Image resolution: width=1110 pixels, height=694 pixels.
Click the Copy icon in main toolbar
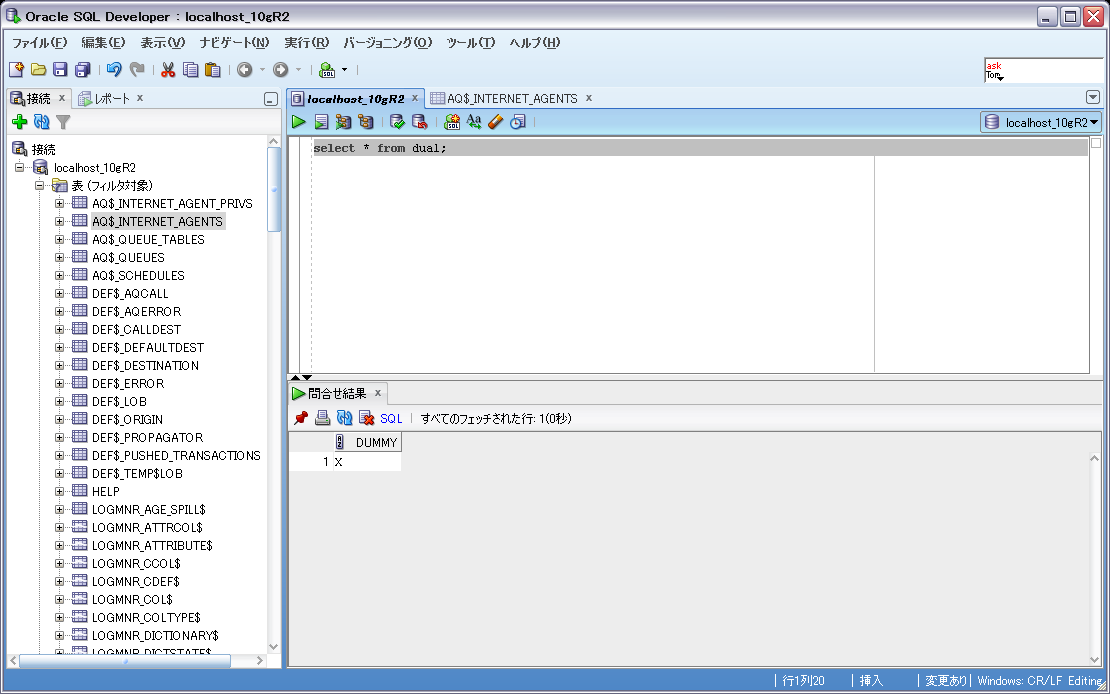tap(190, 69)
